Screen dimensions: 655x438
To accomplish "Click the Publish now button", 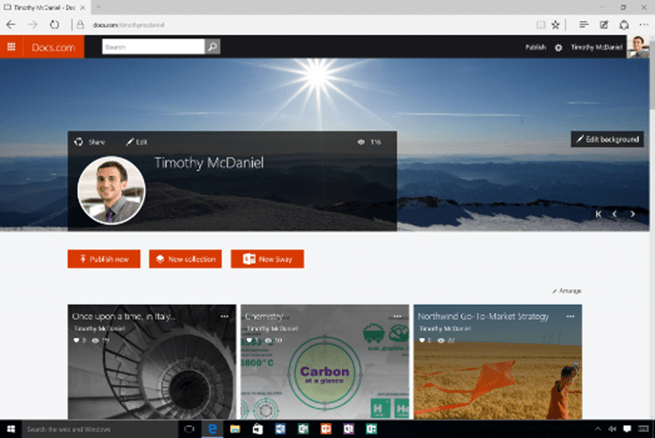I will click(x=104, y=259).
